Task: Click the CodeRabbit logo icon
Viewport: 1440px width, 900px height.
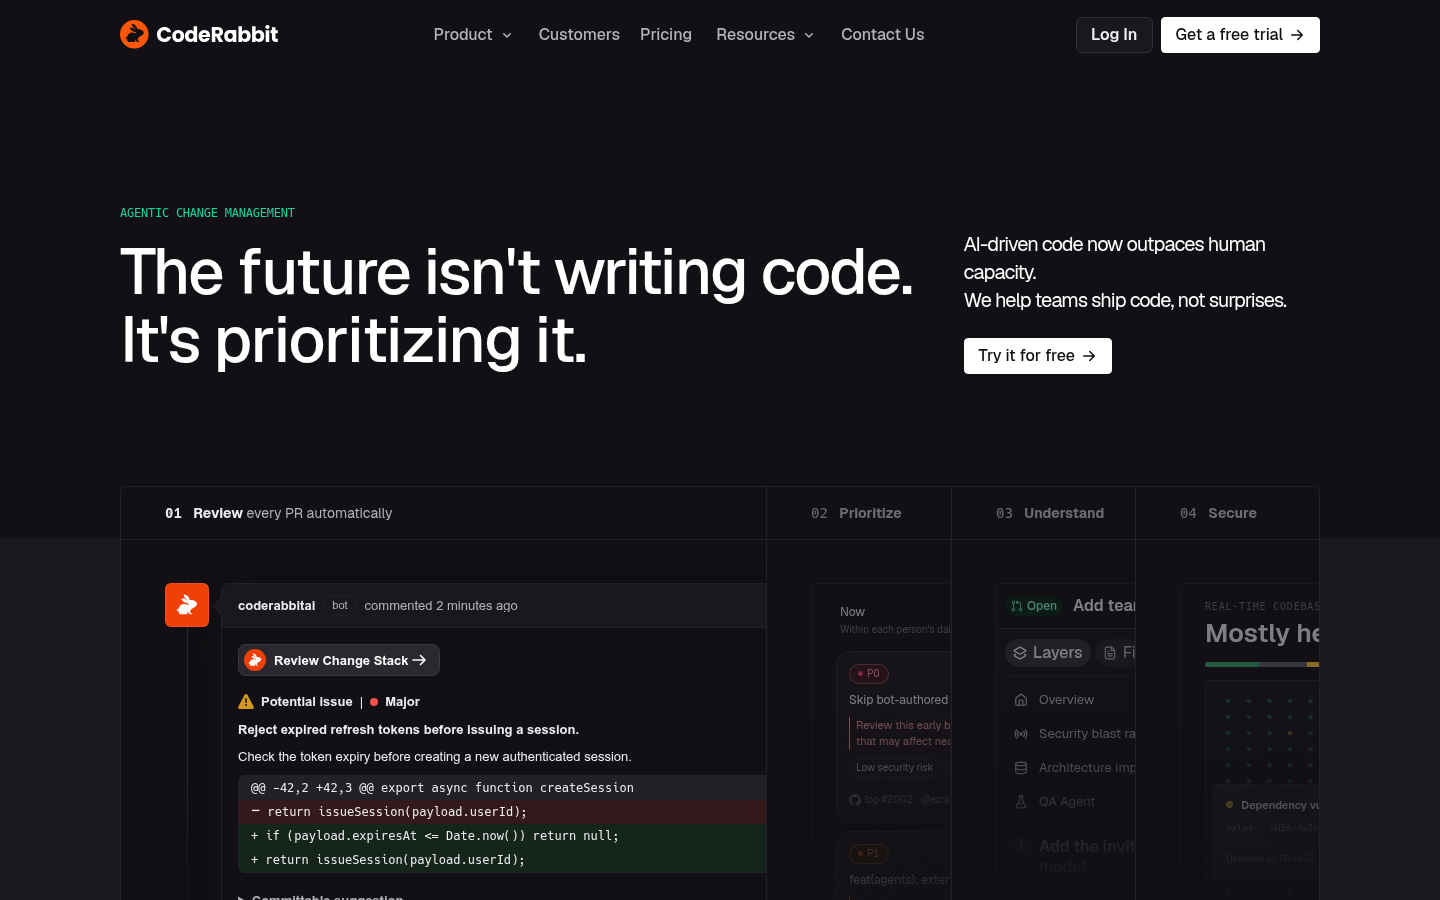Action: 134,34
